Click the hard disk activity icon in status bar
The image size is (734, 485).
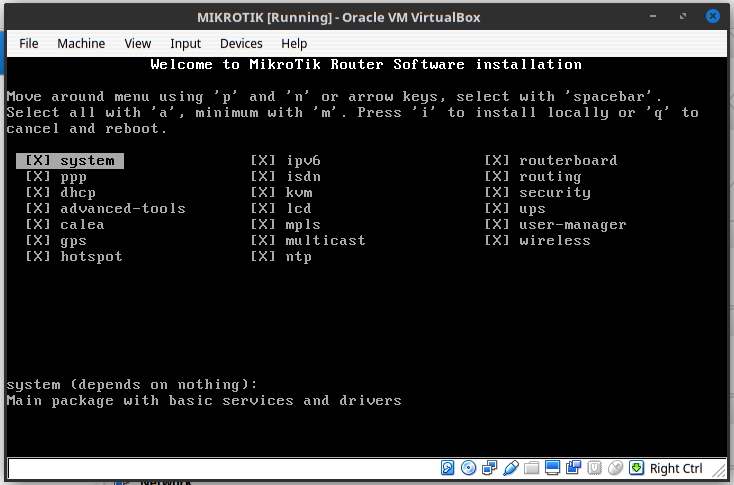coord(448,468)
